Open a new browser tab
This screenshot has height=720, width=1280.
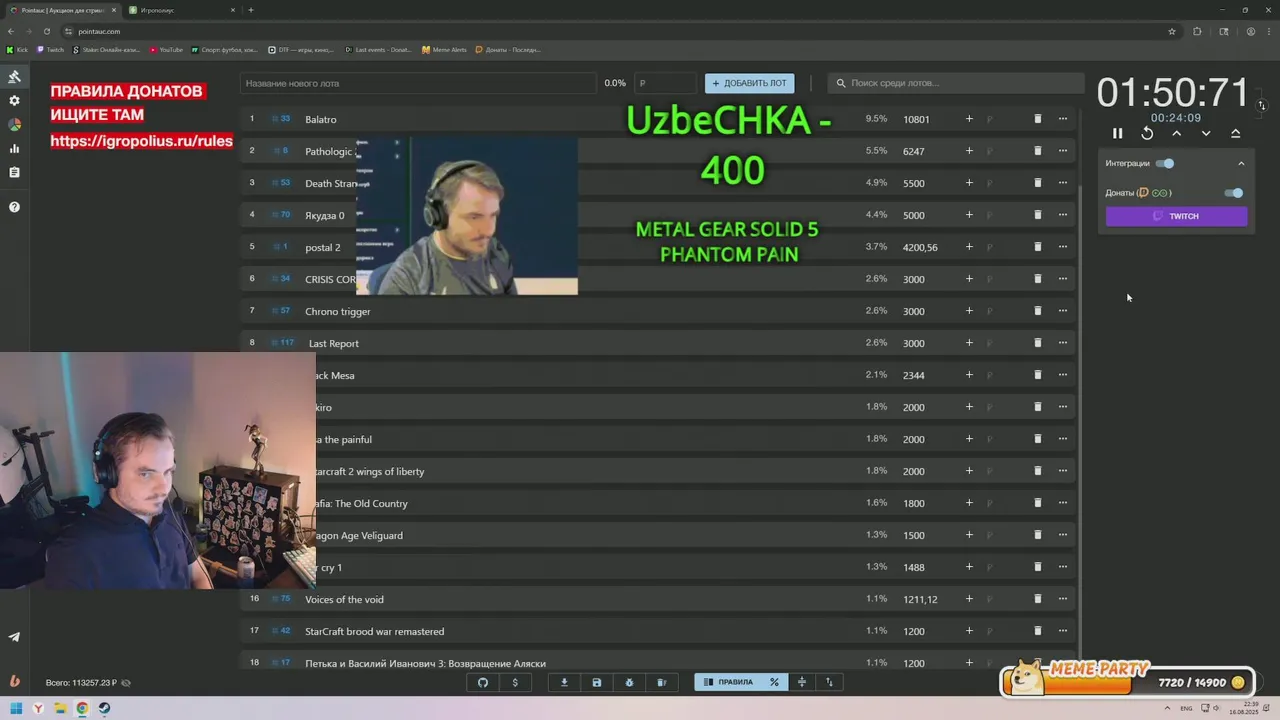click(250, 10)
